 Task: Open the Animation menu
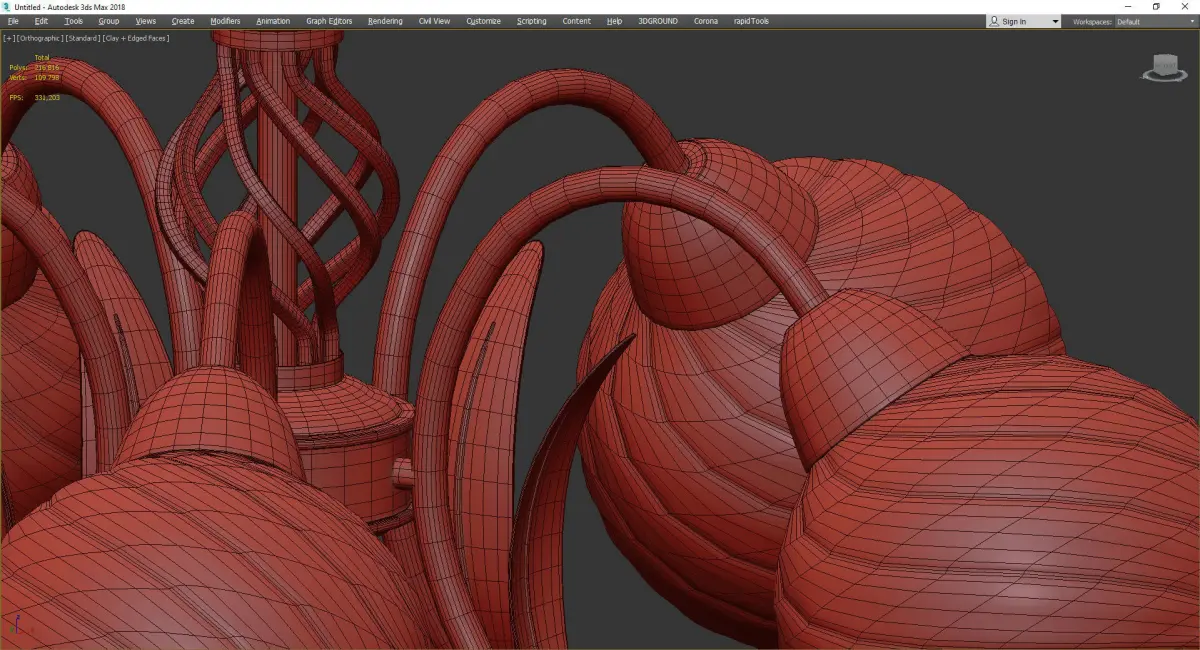[273, 21]
